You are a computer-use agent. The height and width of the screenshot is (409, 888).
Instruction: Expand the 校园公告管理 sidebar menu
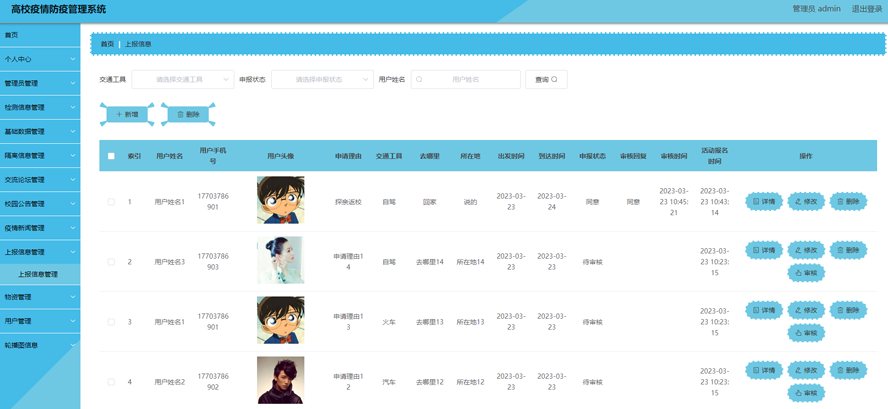click(40, 204)
